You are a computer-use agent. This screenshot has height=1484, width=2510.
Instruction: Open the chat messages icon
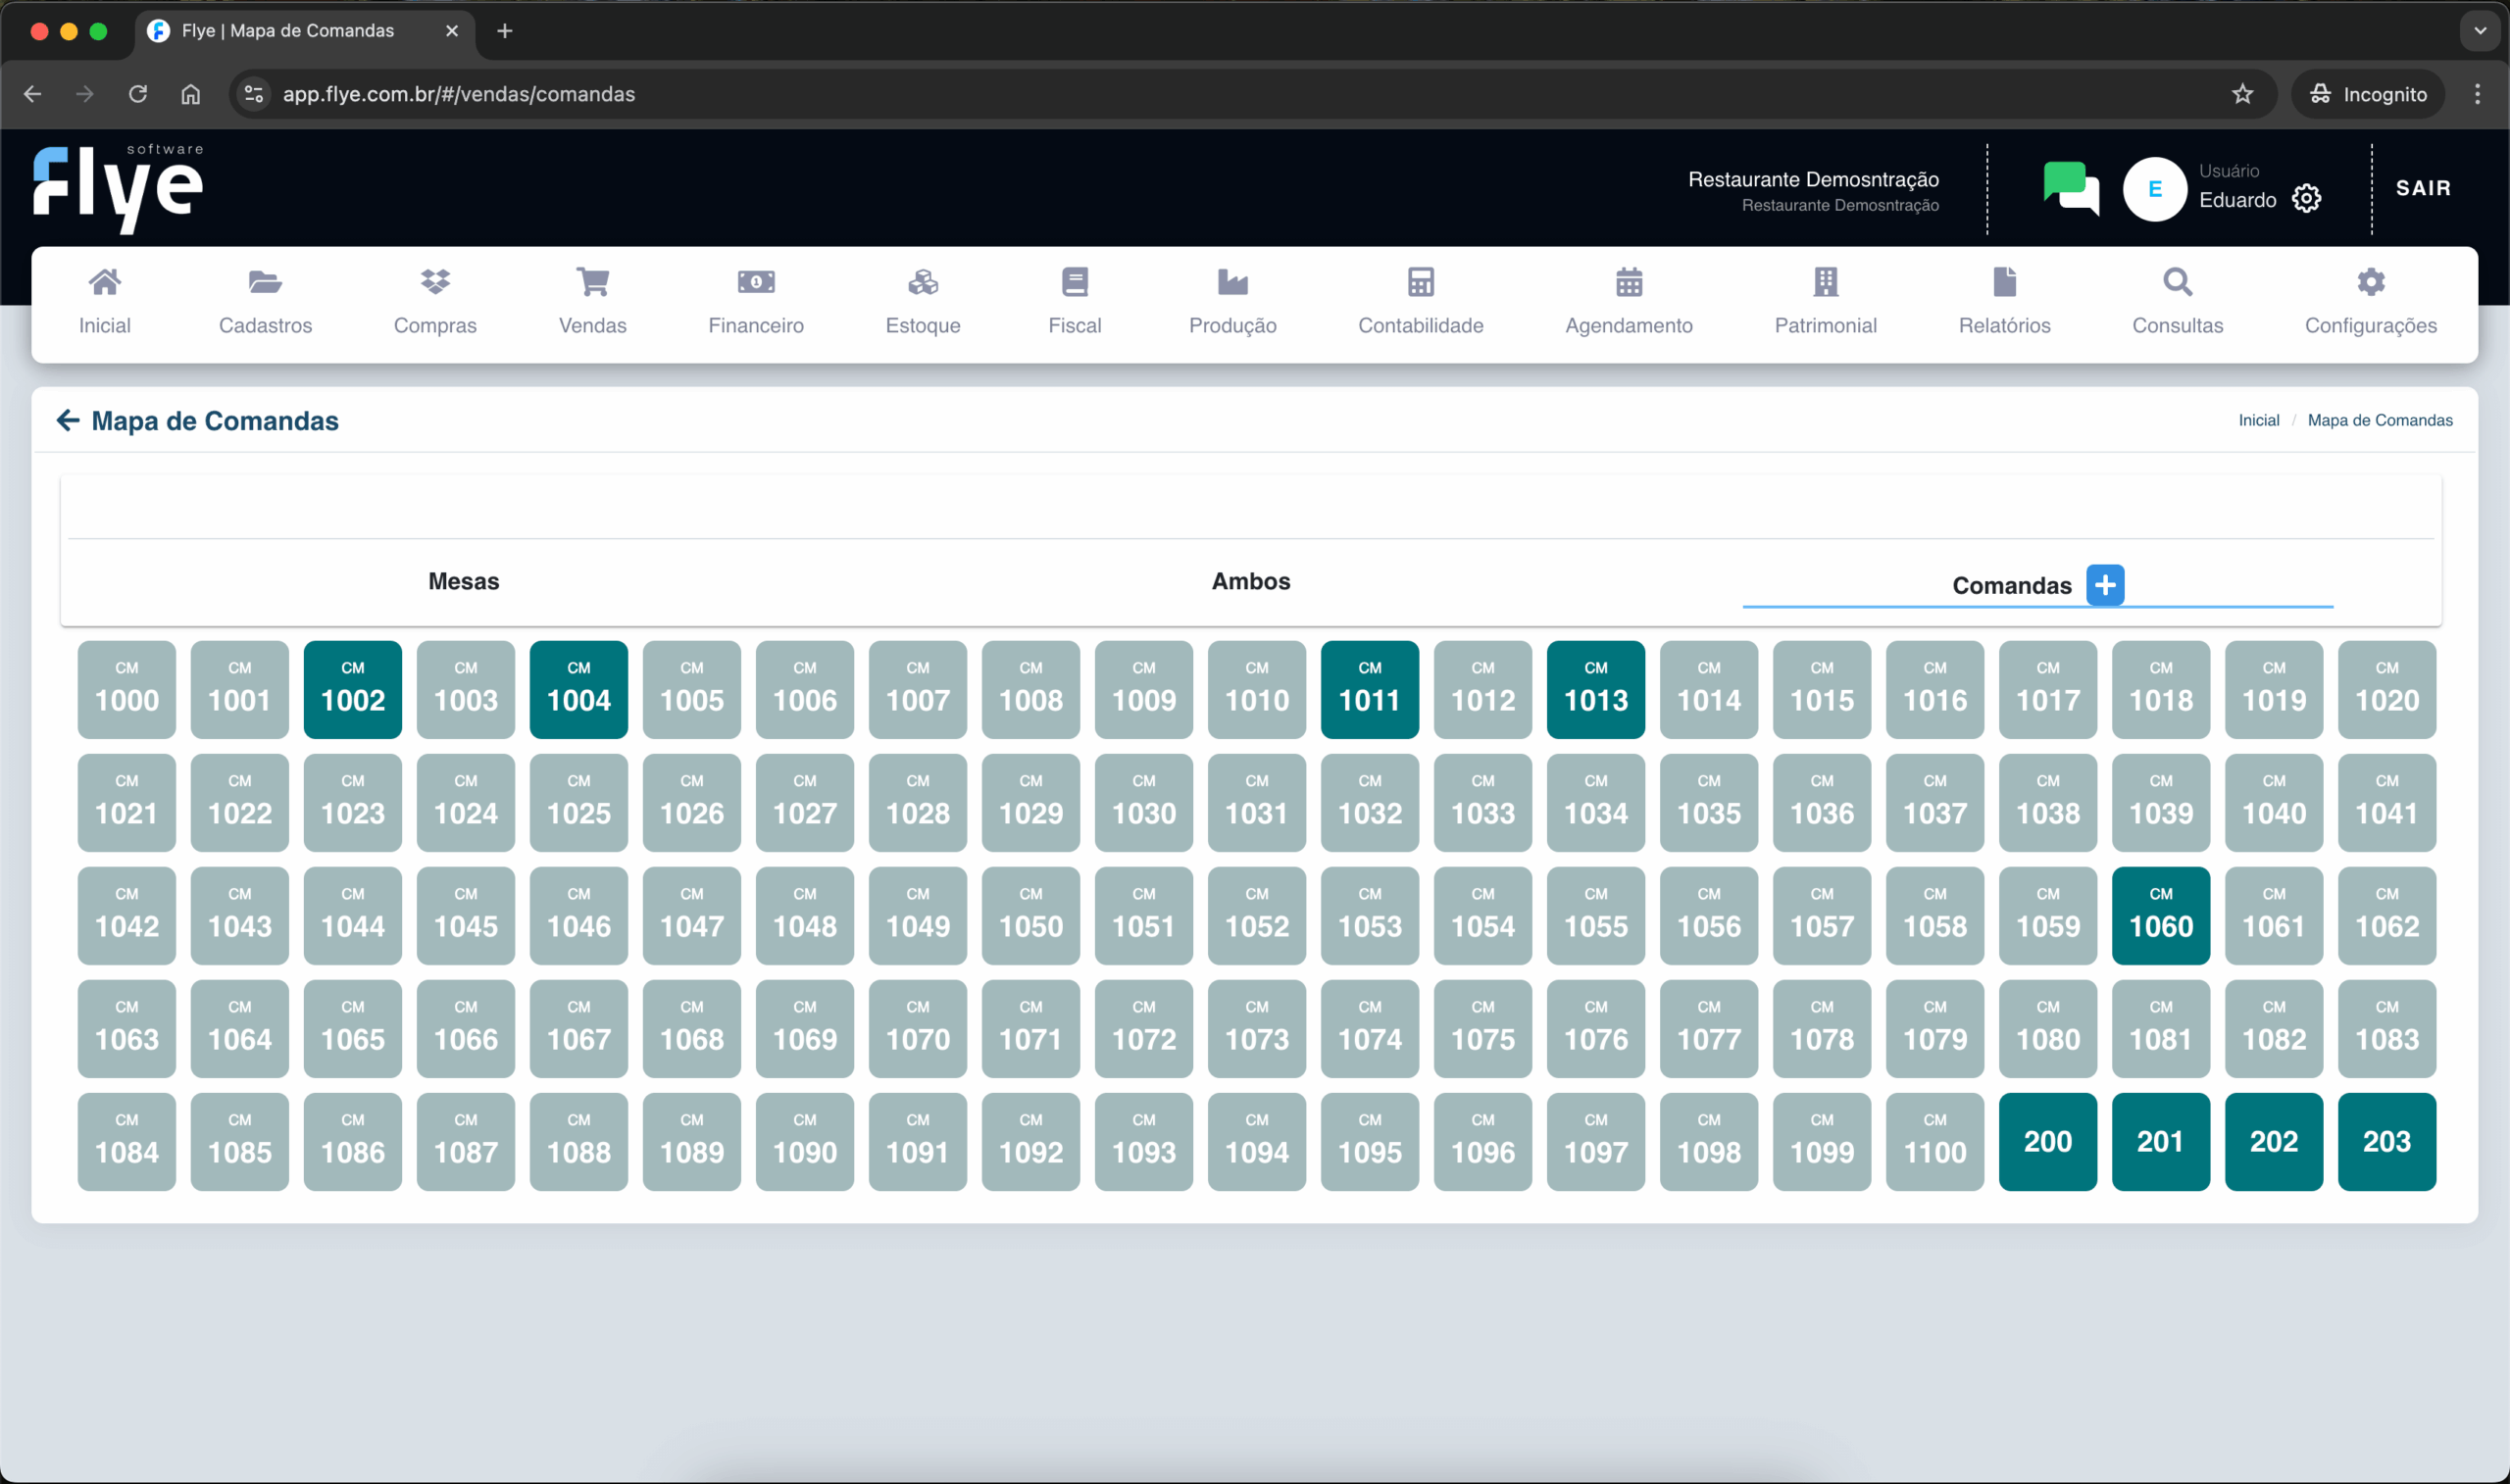pyautogui.click(x=2070, y=188)
